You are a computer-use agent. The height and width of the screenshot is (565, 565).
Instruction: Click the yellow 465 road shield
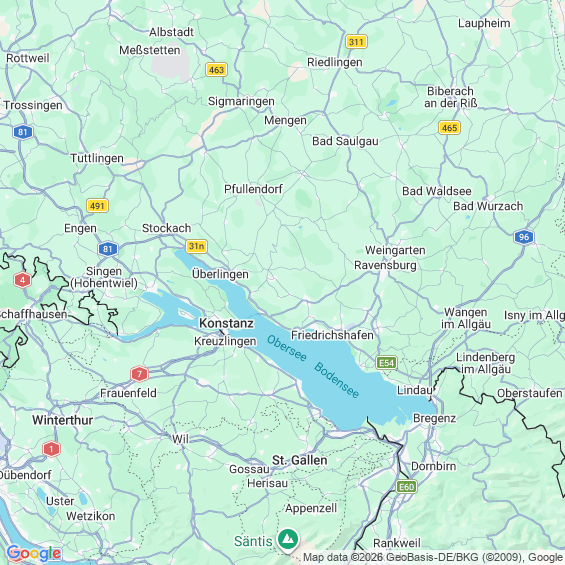(x=449, y=128)
